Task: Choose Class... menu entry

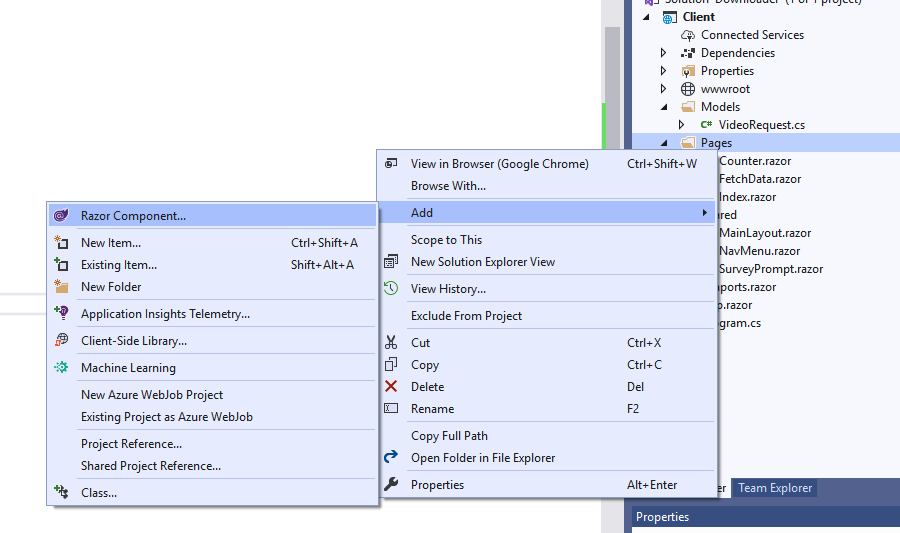Action: click(212, 492)
